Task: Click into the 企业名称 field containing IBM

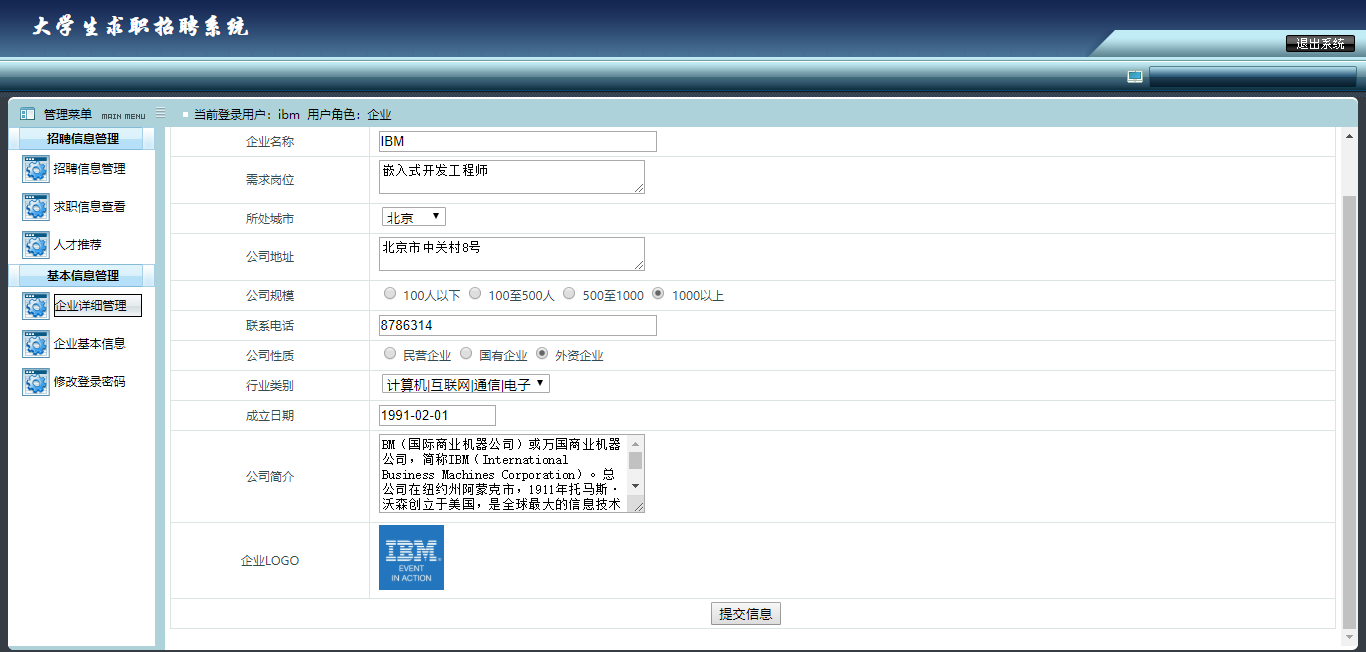Action: coord(518,141)
